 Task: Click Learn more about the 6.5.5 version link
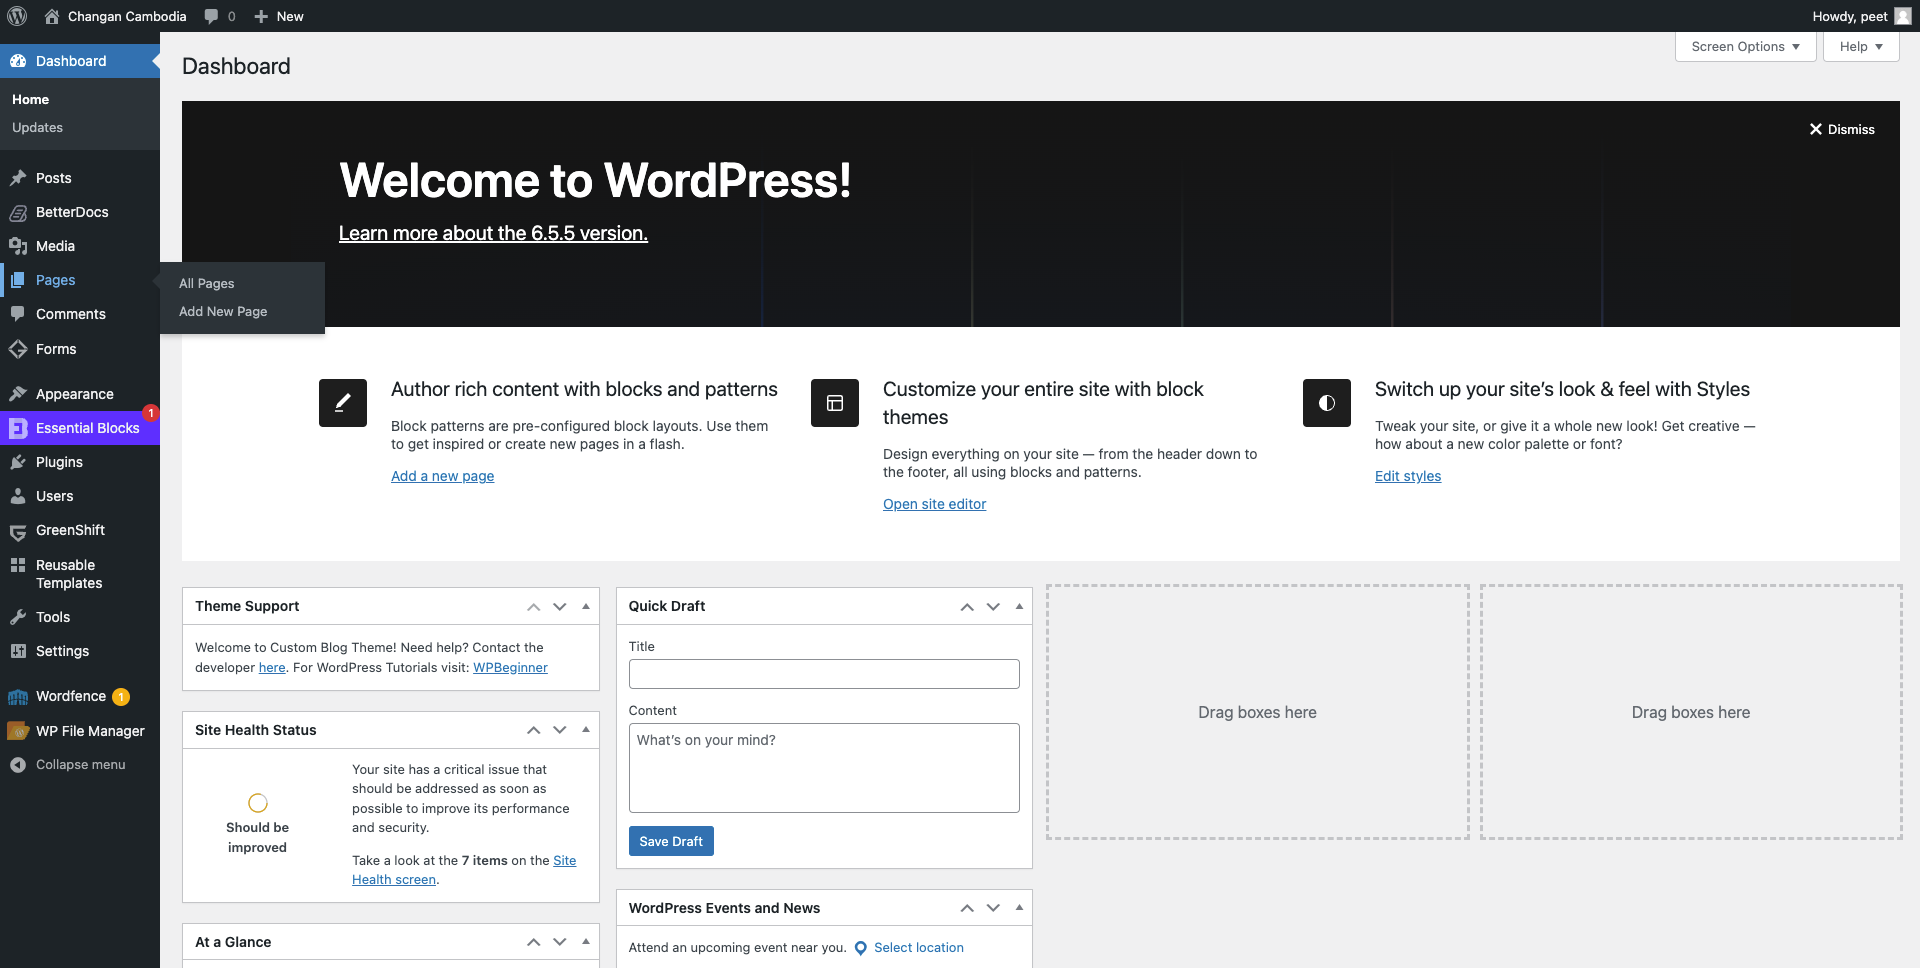pos(493,233)
